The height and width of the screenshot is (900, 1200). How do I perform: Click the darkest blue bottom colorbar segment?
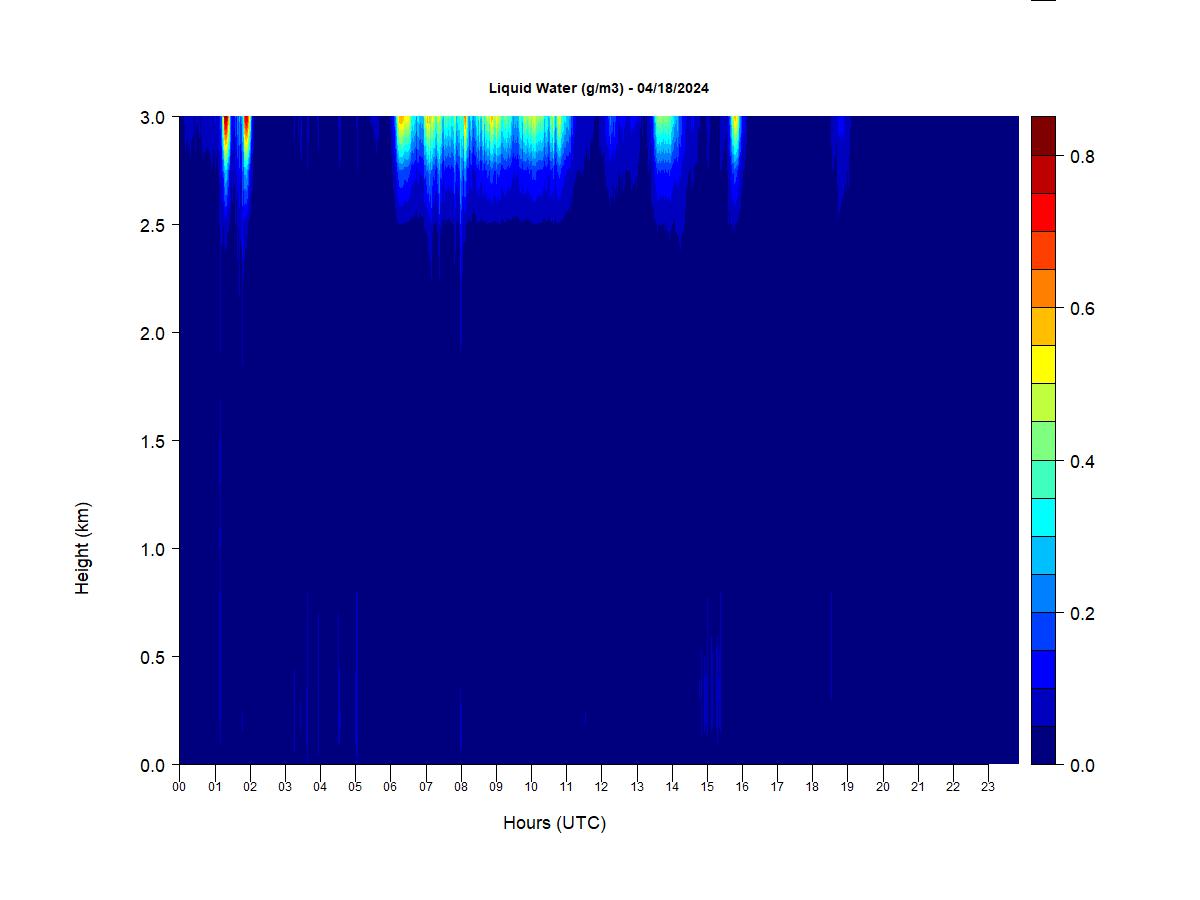1043,746
